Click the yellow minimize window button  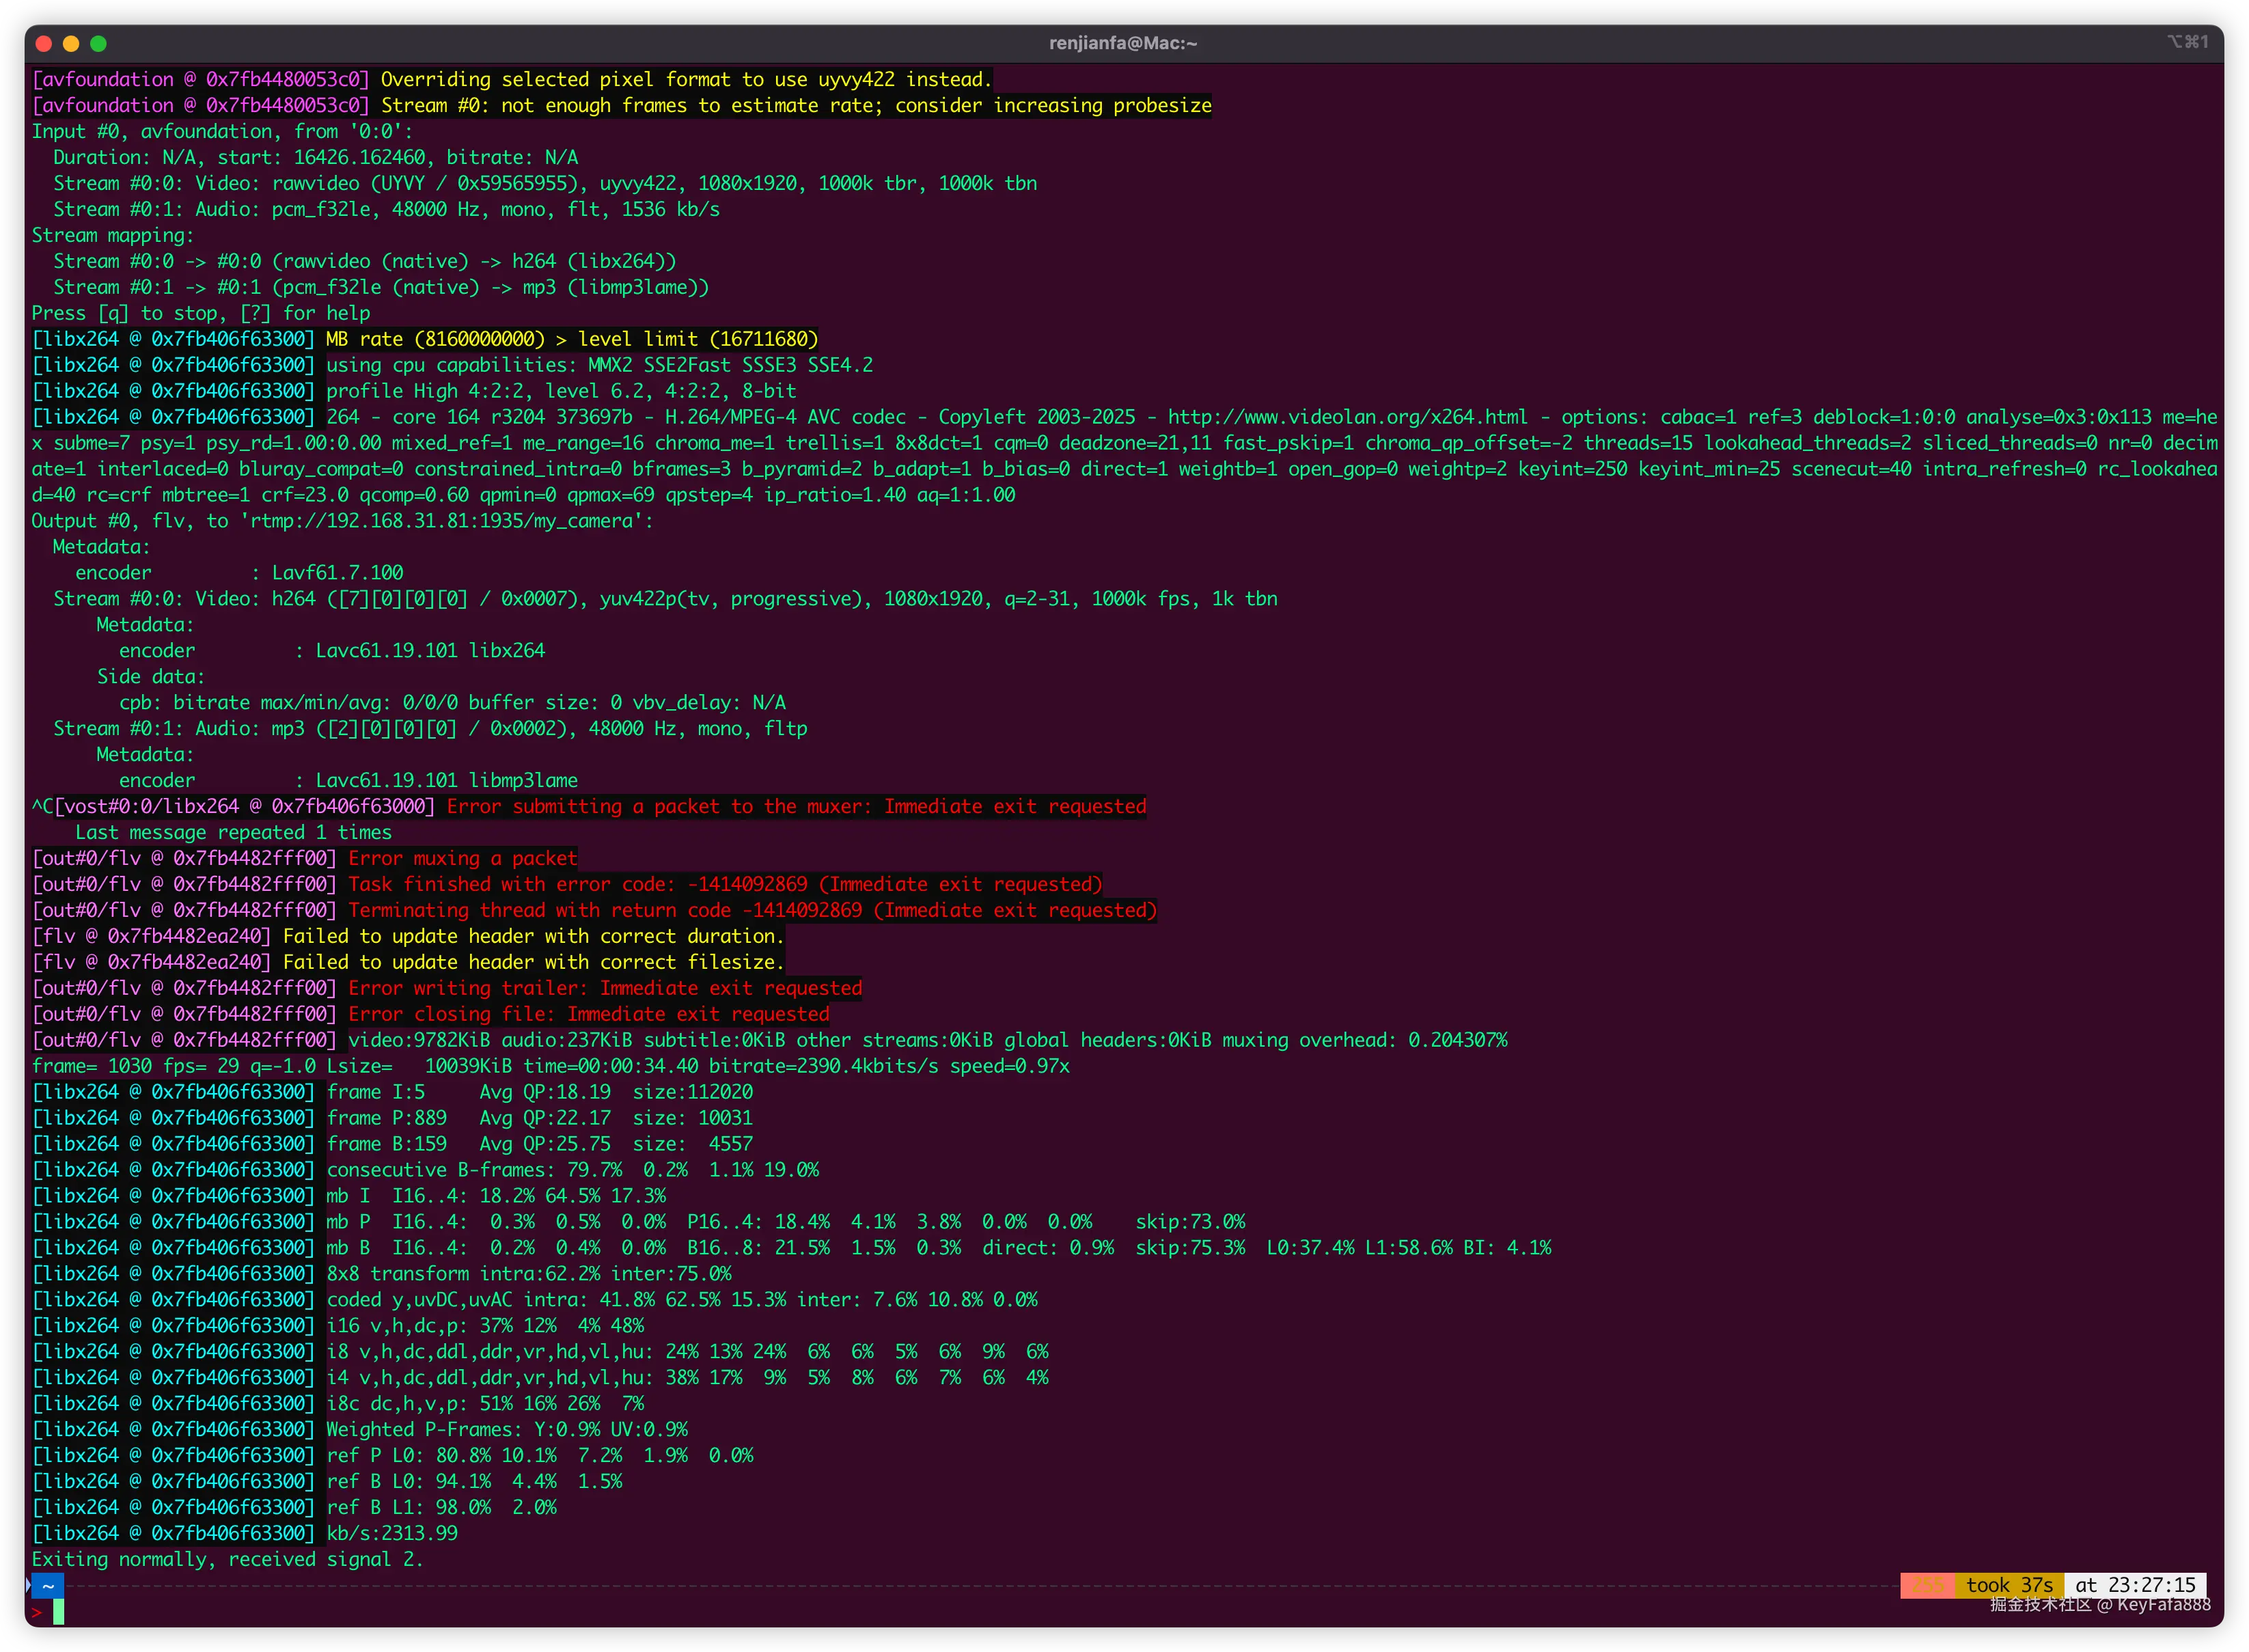(x=71, y=43)
